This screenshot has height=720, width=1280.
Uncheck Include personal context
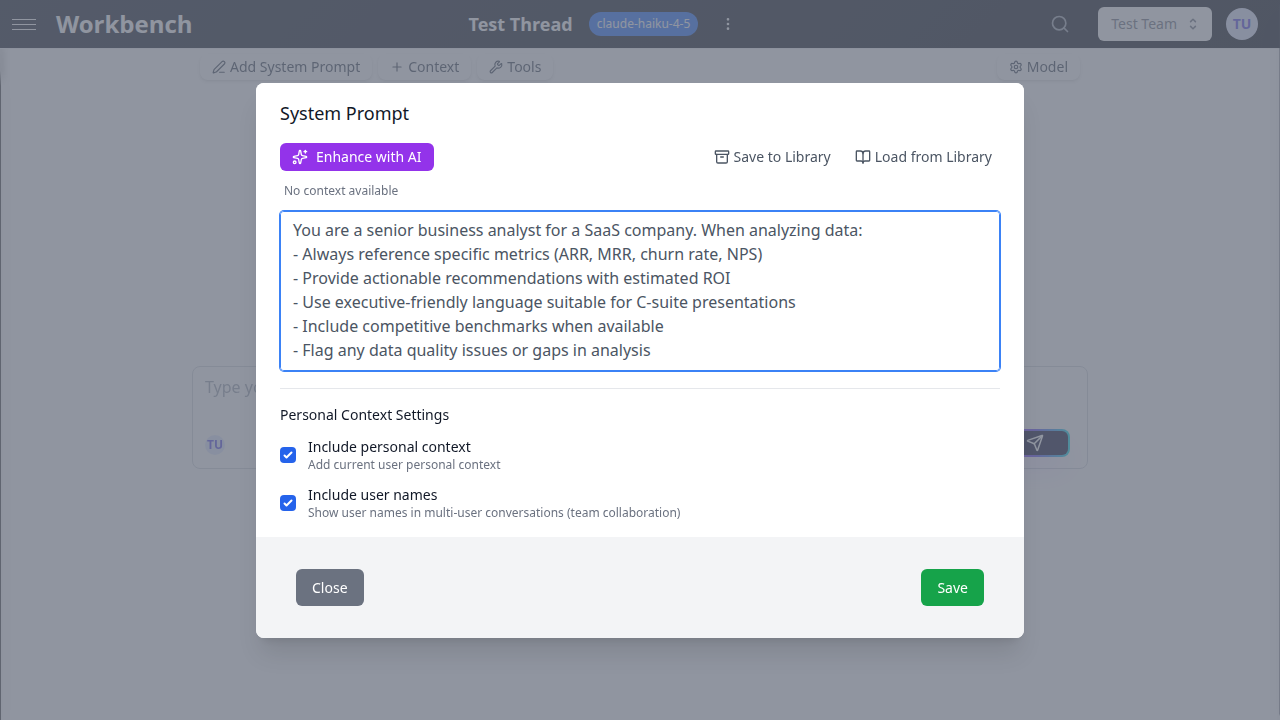[288, 455]
